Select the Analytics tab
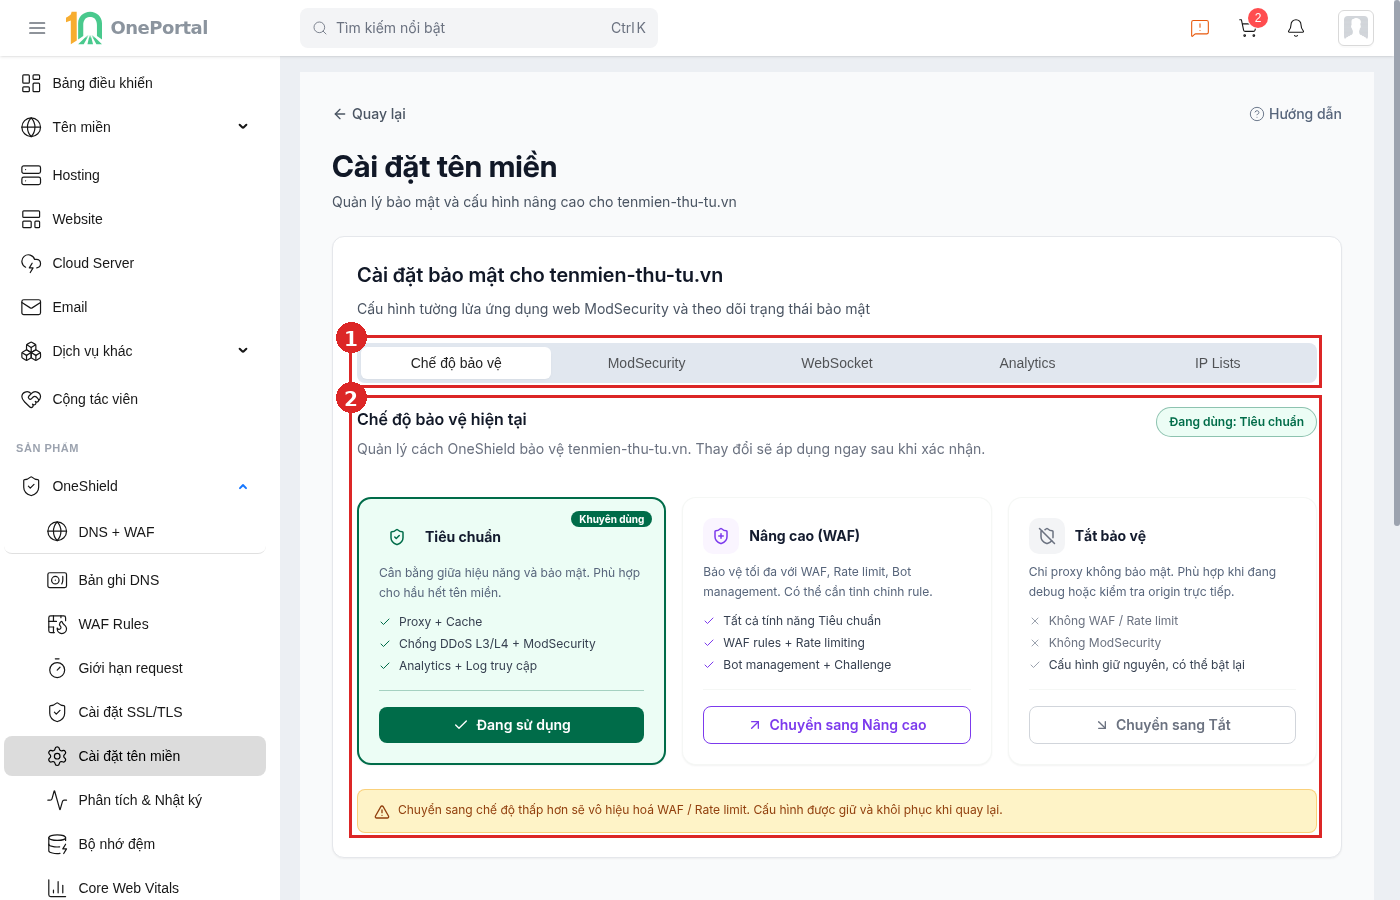This screenshot has width=1400, height=900. tap(1027, 363)
